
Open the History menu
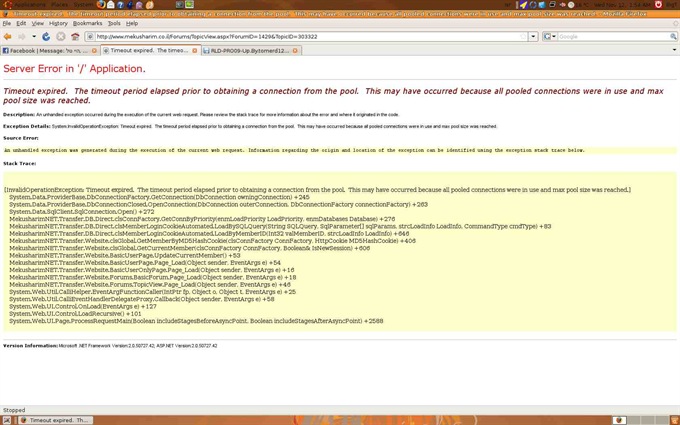(x=59, y=23)
